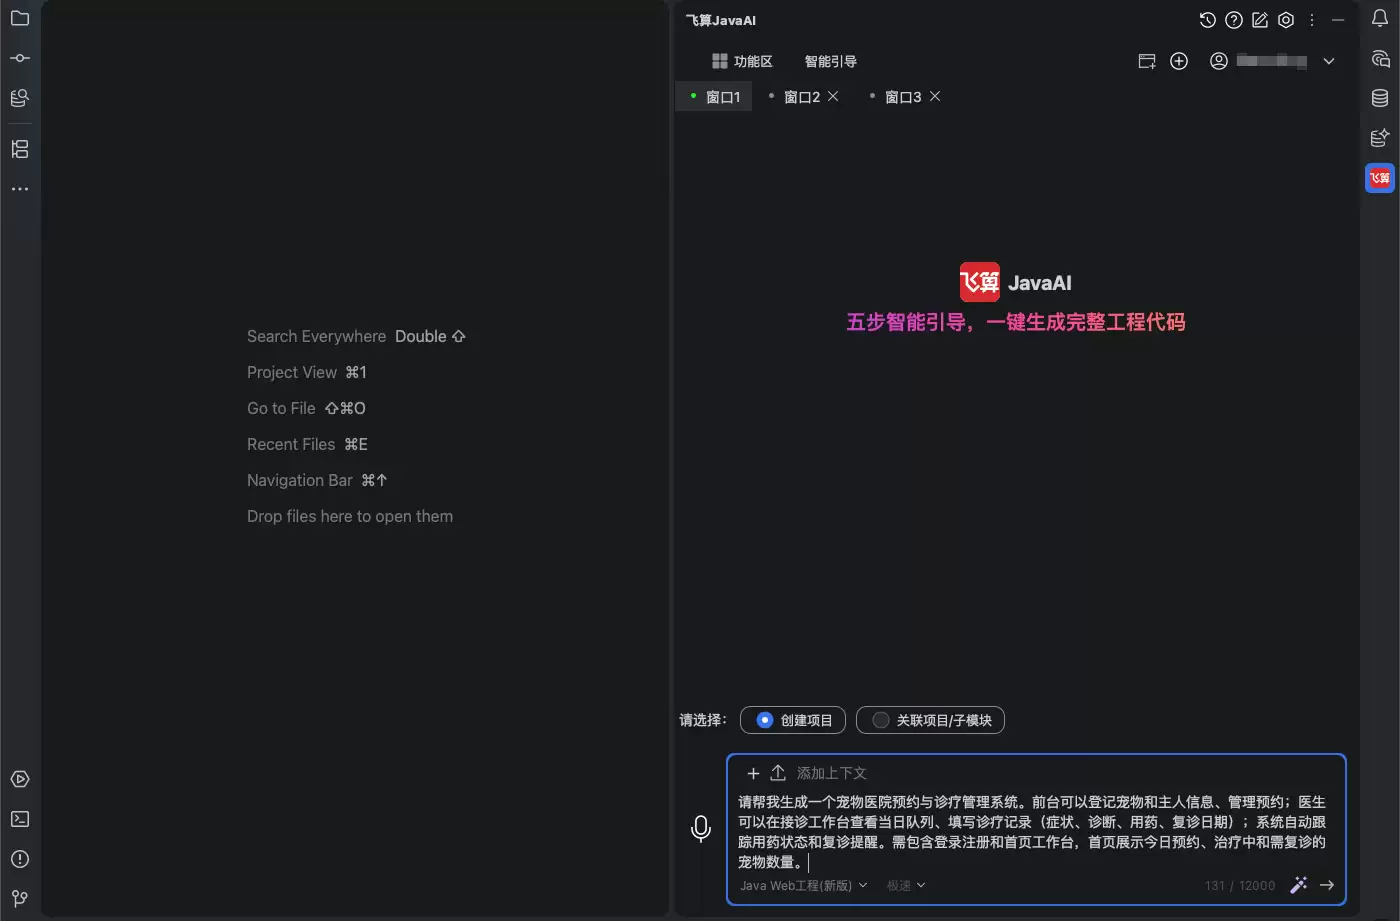The image size is (1400, 921).
Task: Open the Commit tool window
Action: click(x=20, y=58)
